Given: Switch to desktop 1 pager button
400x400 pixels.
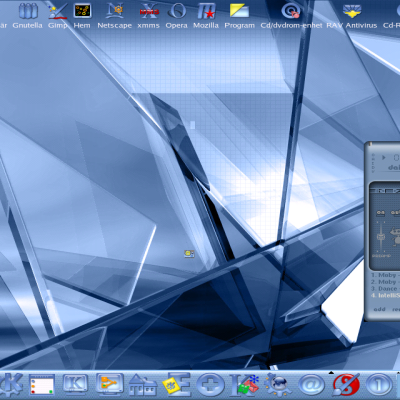Looking at the screenshot, I should point(379,385).
